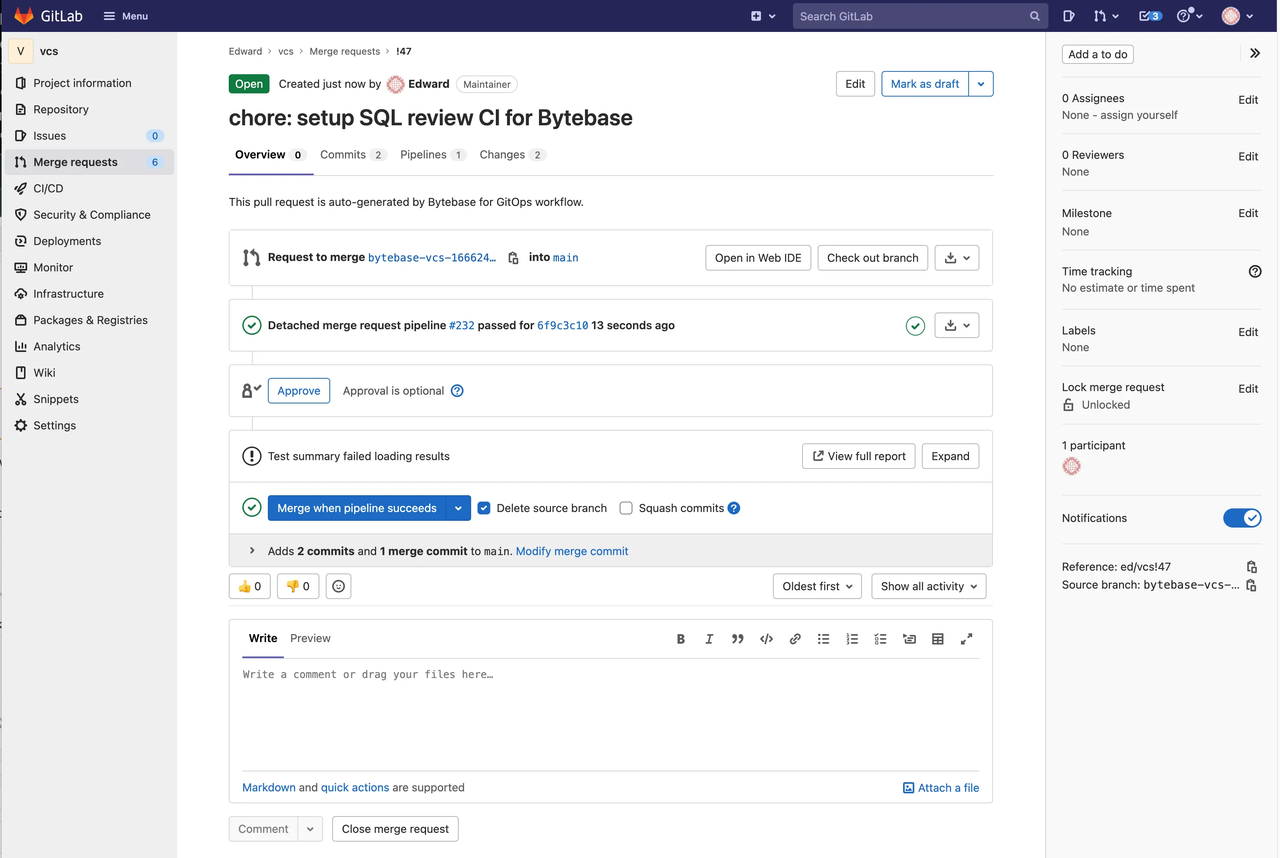Expand the Adds 2 commits section

pyautogui.click(x=250, y=550)
